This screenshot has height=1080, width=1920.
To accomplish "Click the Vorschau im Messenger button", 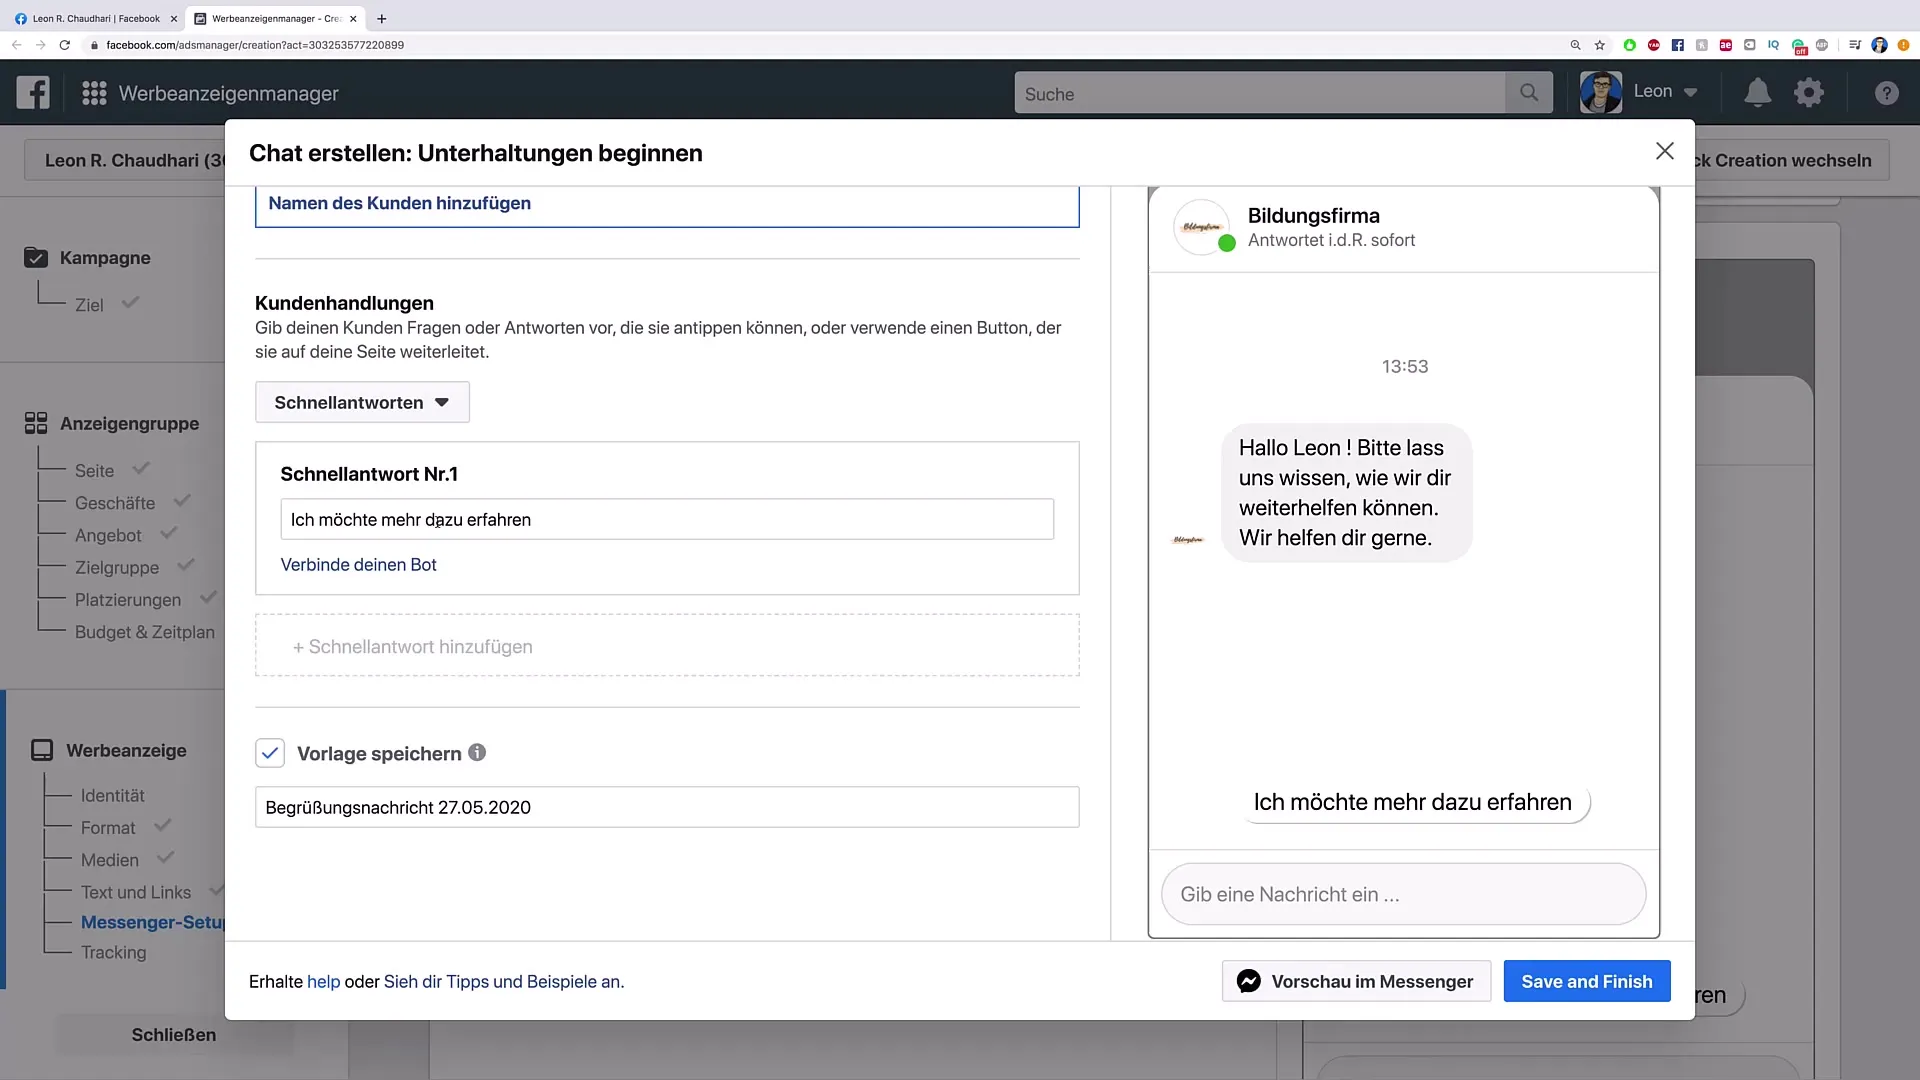I will coord(1356,980).
